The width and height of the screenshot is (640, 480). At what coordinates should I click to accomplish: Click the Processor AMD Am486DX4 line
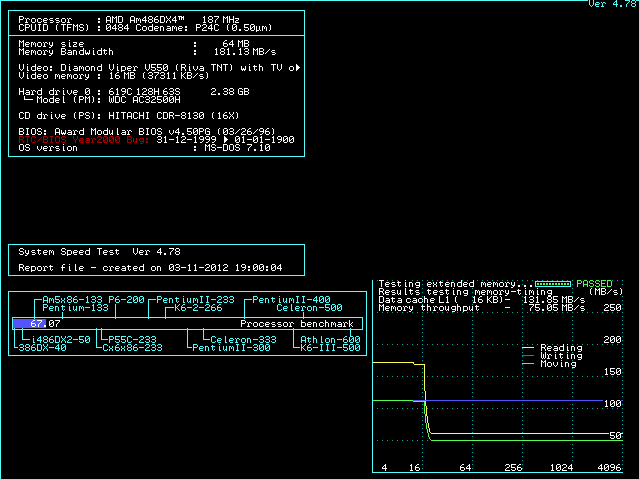130,20
